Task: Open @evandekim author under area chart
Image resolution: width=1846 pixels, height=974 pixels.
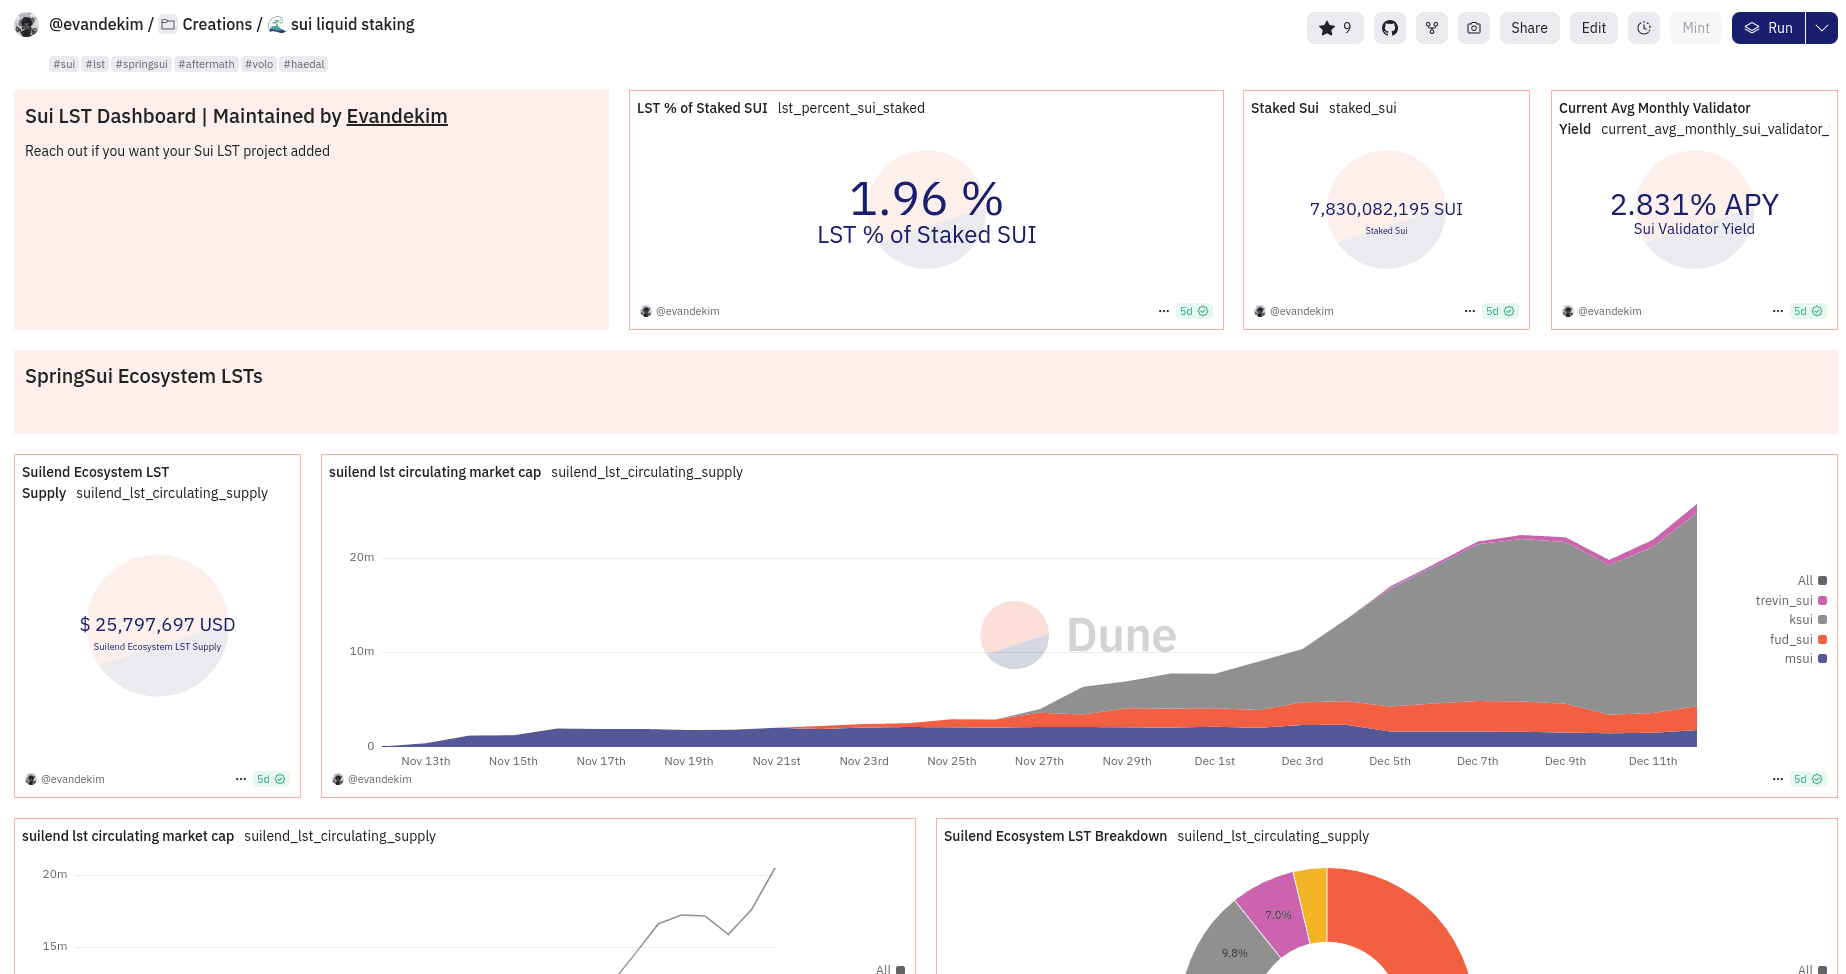Action: click(x=380, y=779)
